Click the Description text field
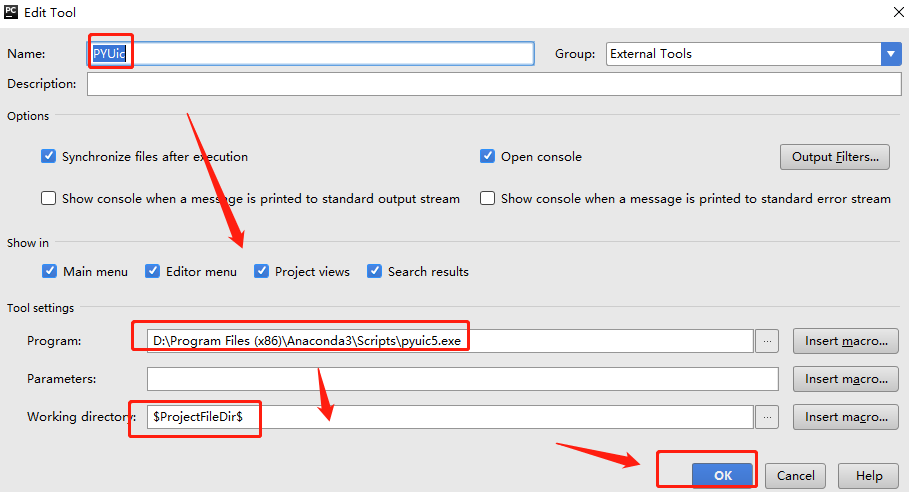This screenshot has width=909, height=492. pyautogui.click(x=494, y=84)
